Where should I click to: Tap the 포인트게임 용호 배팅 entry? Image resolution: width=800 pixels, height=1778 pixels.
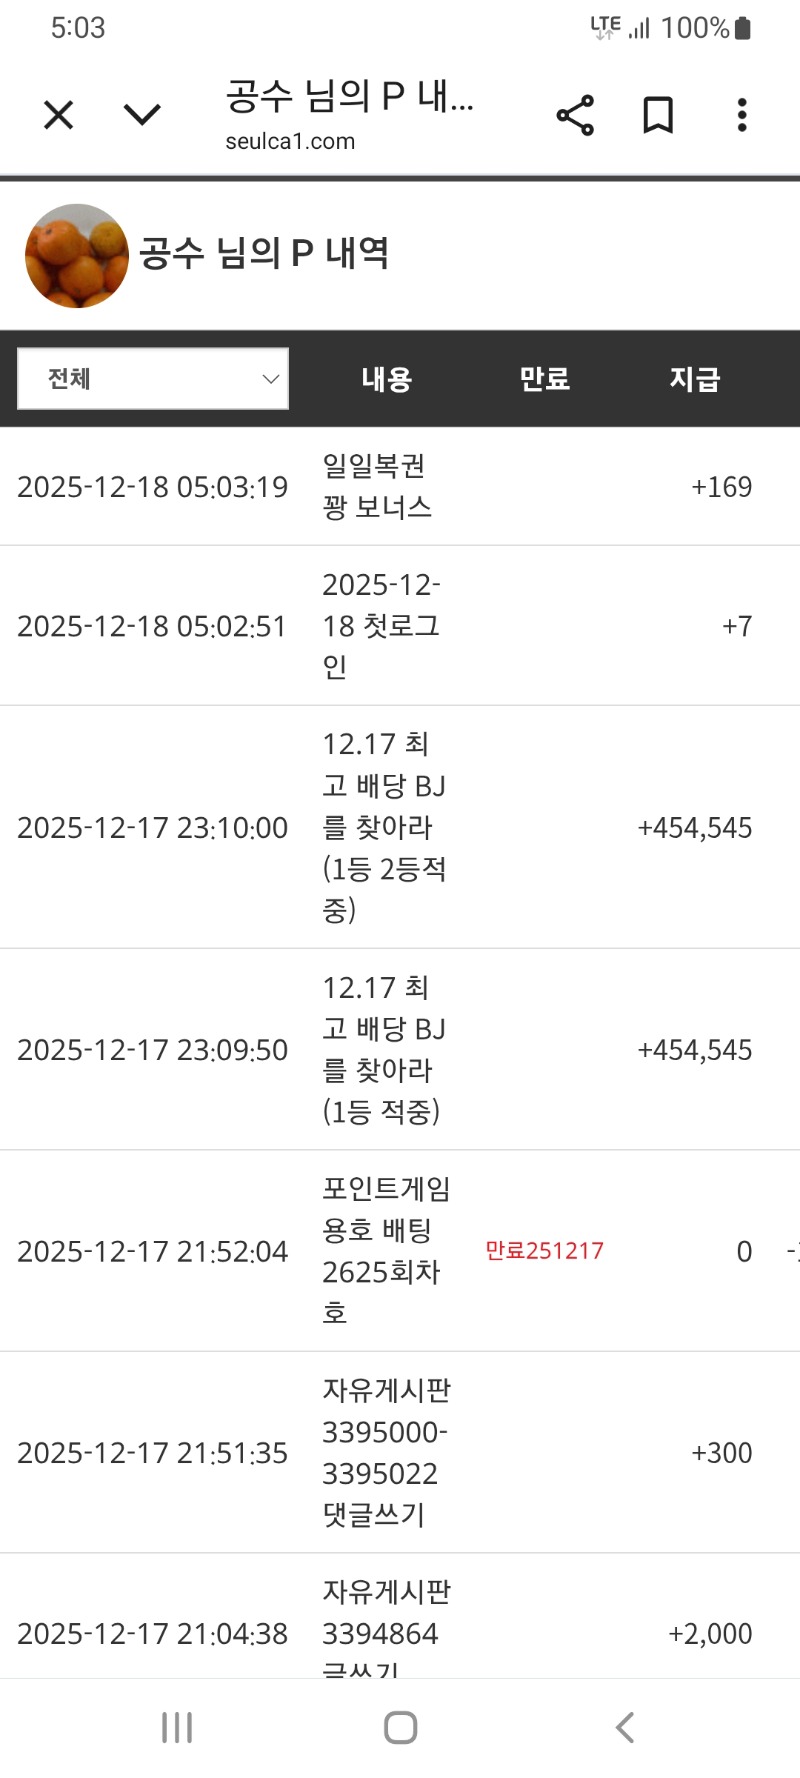[385, 1251]
